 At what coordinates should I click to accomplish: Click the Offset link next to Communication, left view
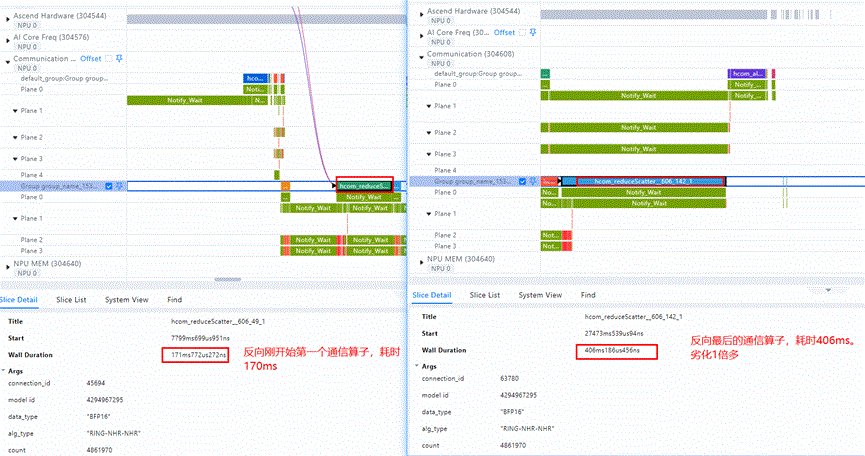pos(90,58)
